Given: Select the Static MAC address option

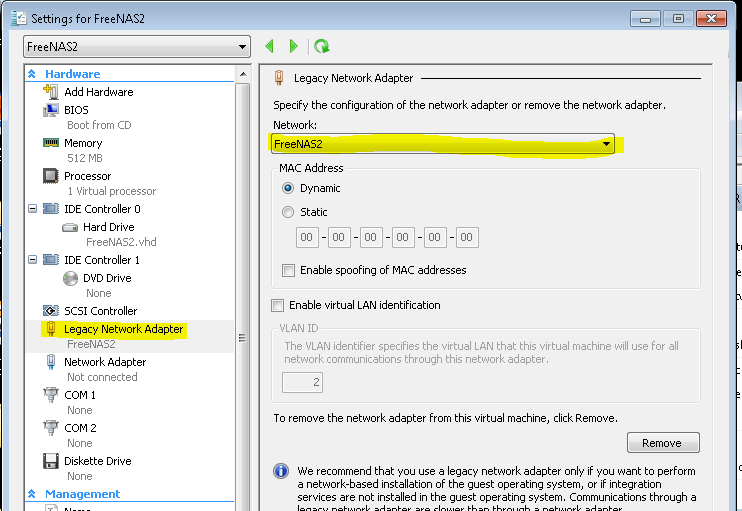Looking at the screenshot, I should click(x=288, y=212).
